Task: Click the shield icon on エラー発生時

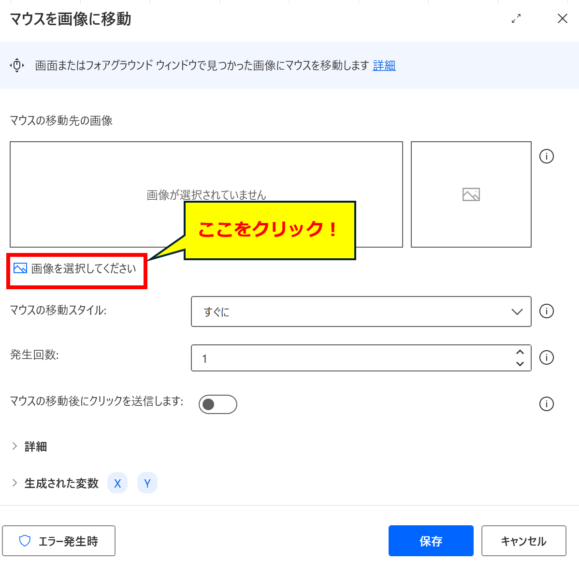Action: [25, 541]
